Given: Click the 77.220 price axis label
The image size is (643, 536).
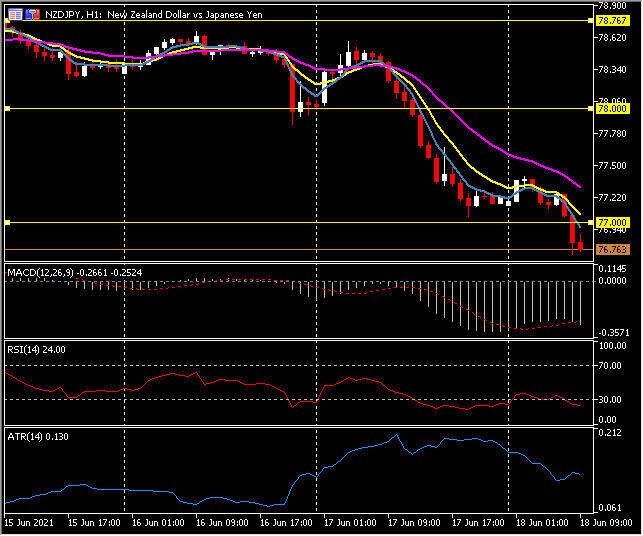Looking at the screenshot, I should pyautogui.click(x=612, y=198).
